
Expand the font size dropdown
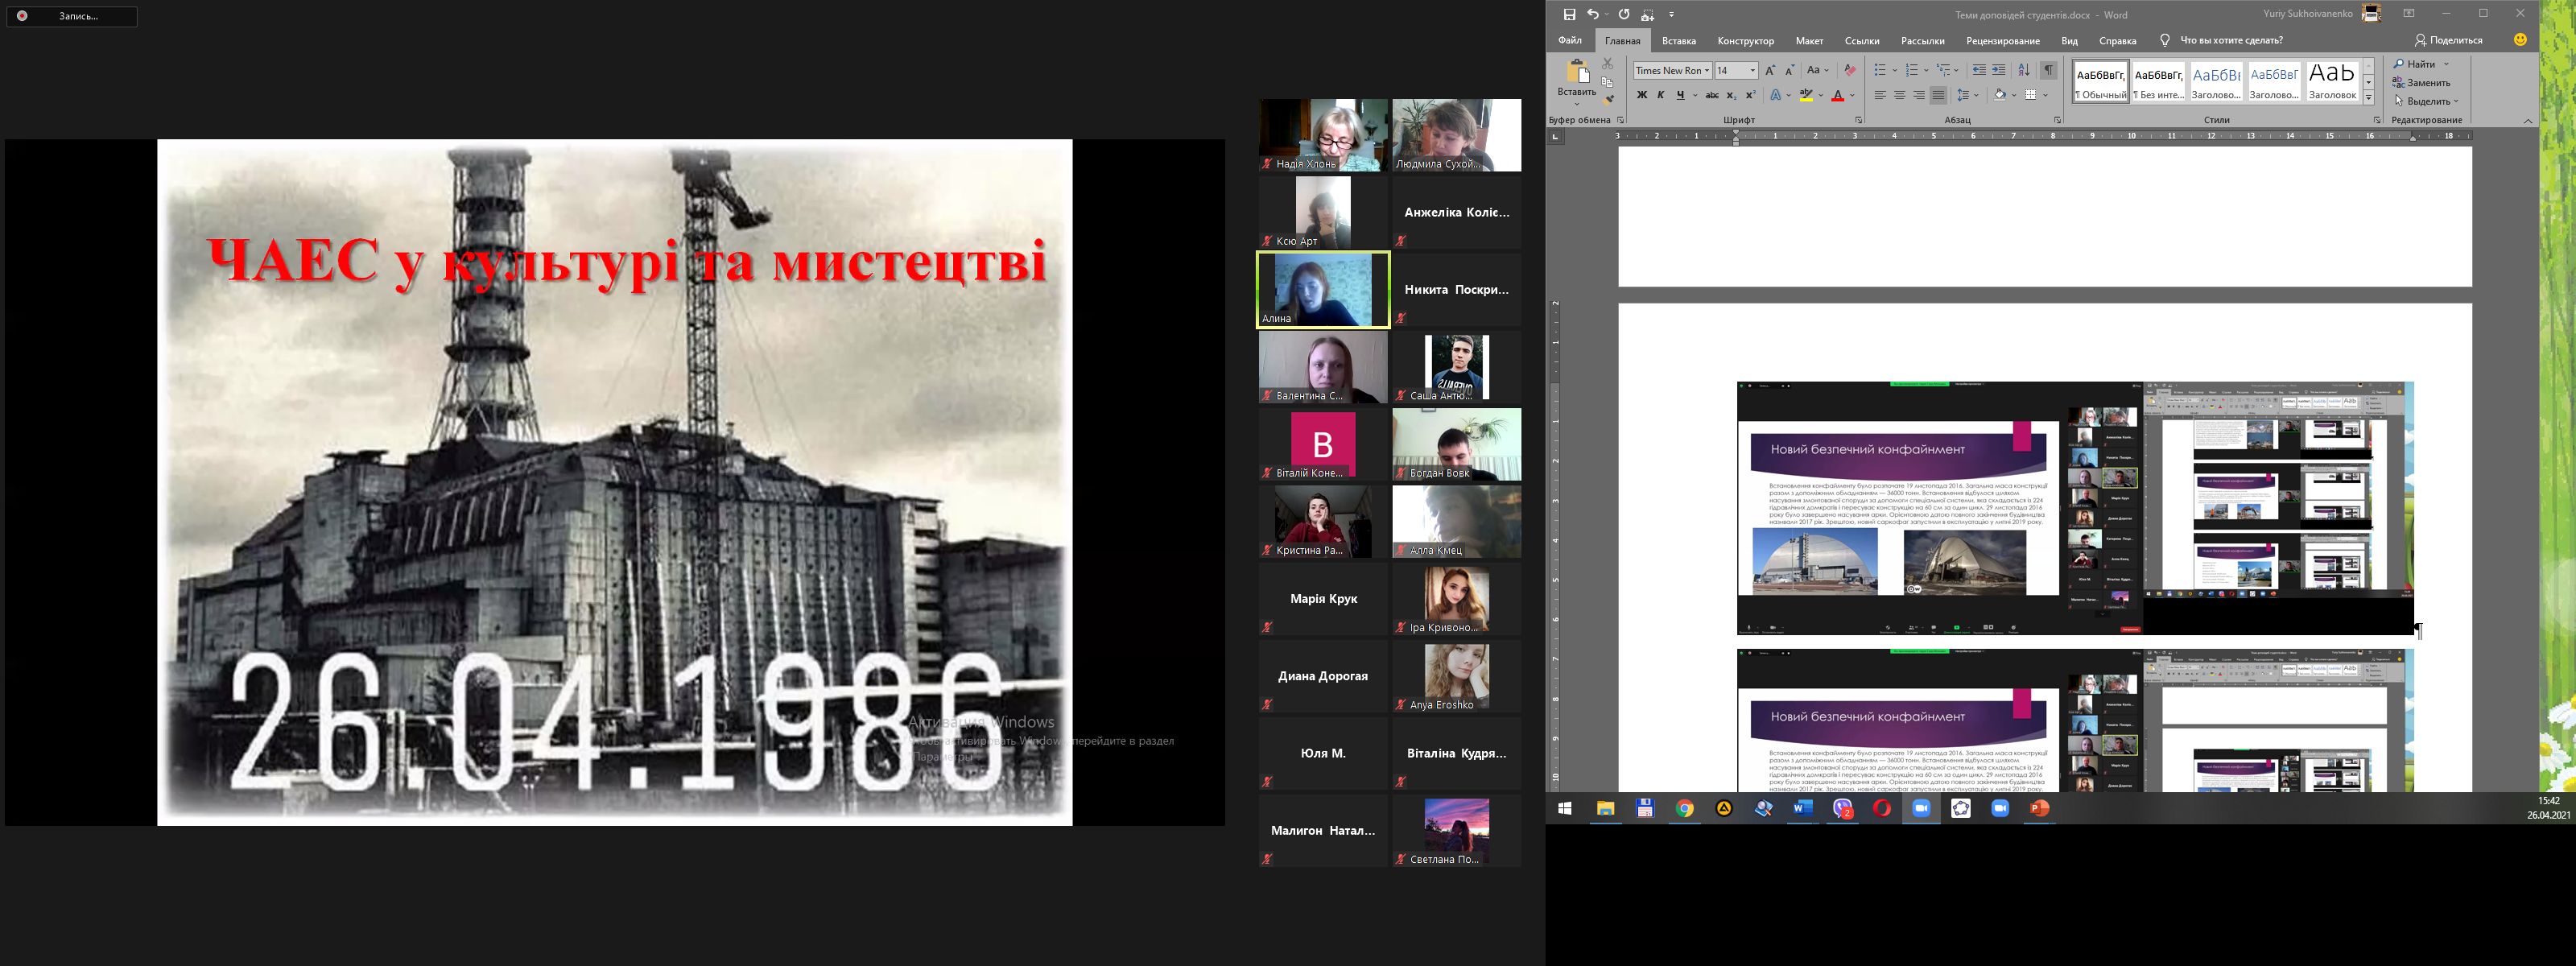[x=1753, y=70]
